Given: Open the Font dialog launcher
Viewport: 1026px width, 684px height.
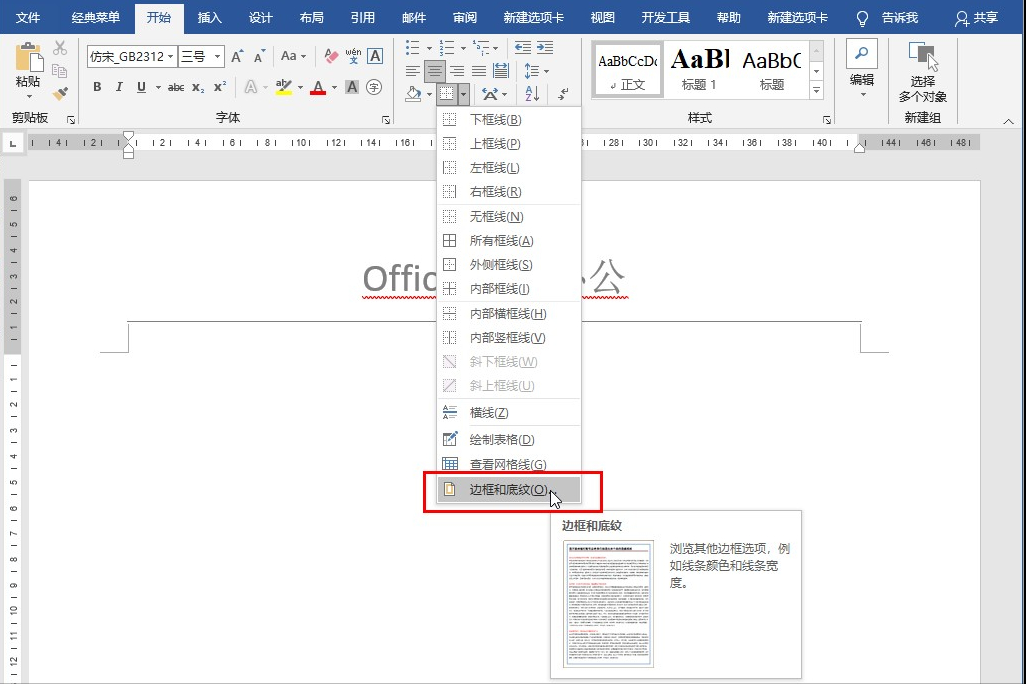Looking at the screenshot, I should (386, 120).
